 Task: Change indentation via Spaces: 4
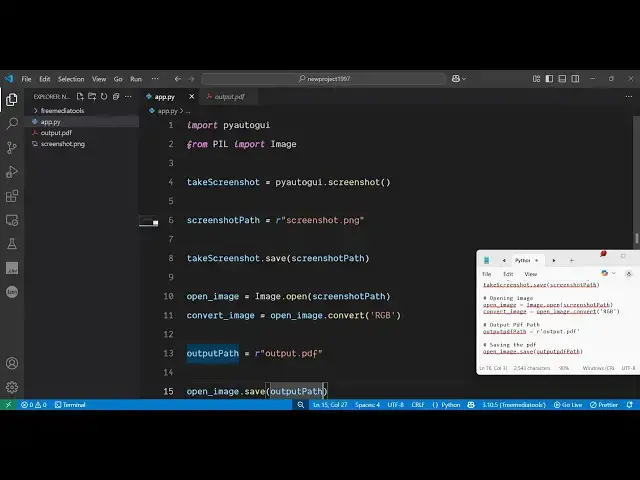coord(367,404)
